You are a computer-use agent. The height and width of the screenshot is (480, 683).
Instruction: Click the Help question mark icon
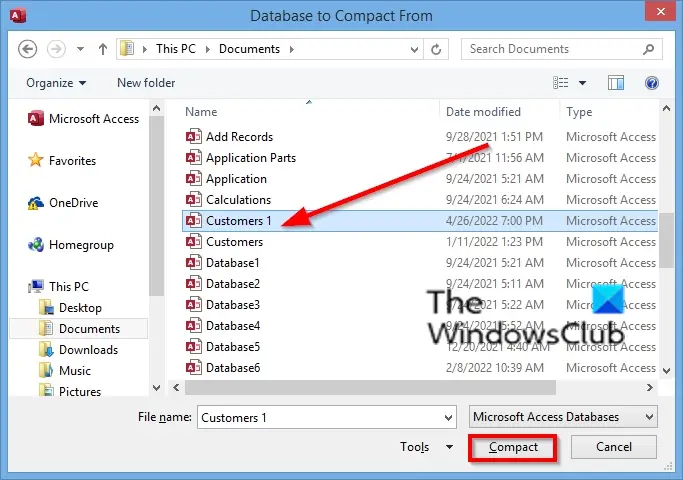coord(652,83)
